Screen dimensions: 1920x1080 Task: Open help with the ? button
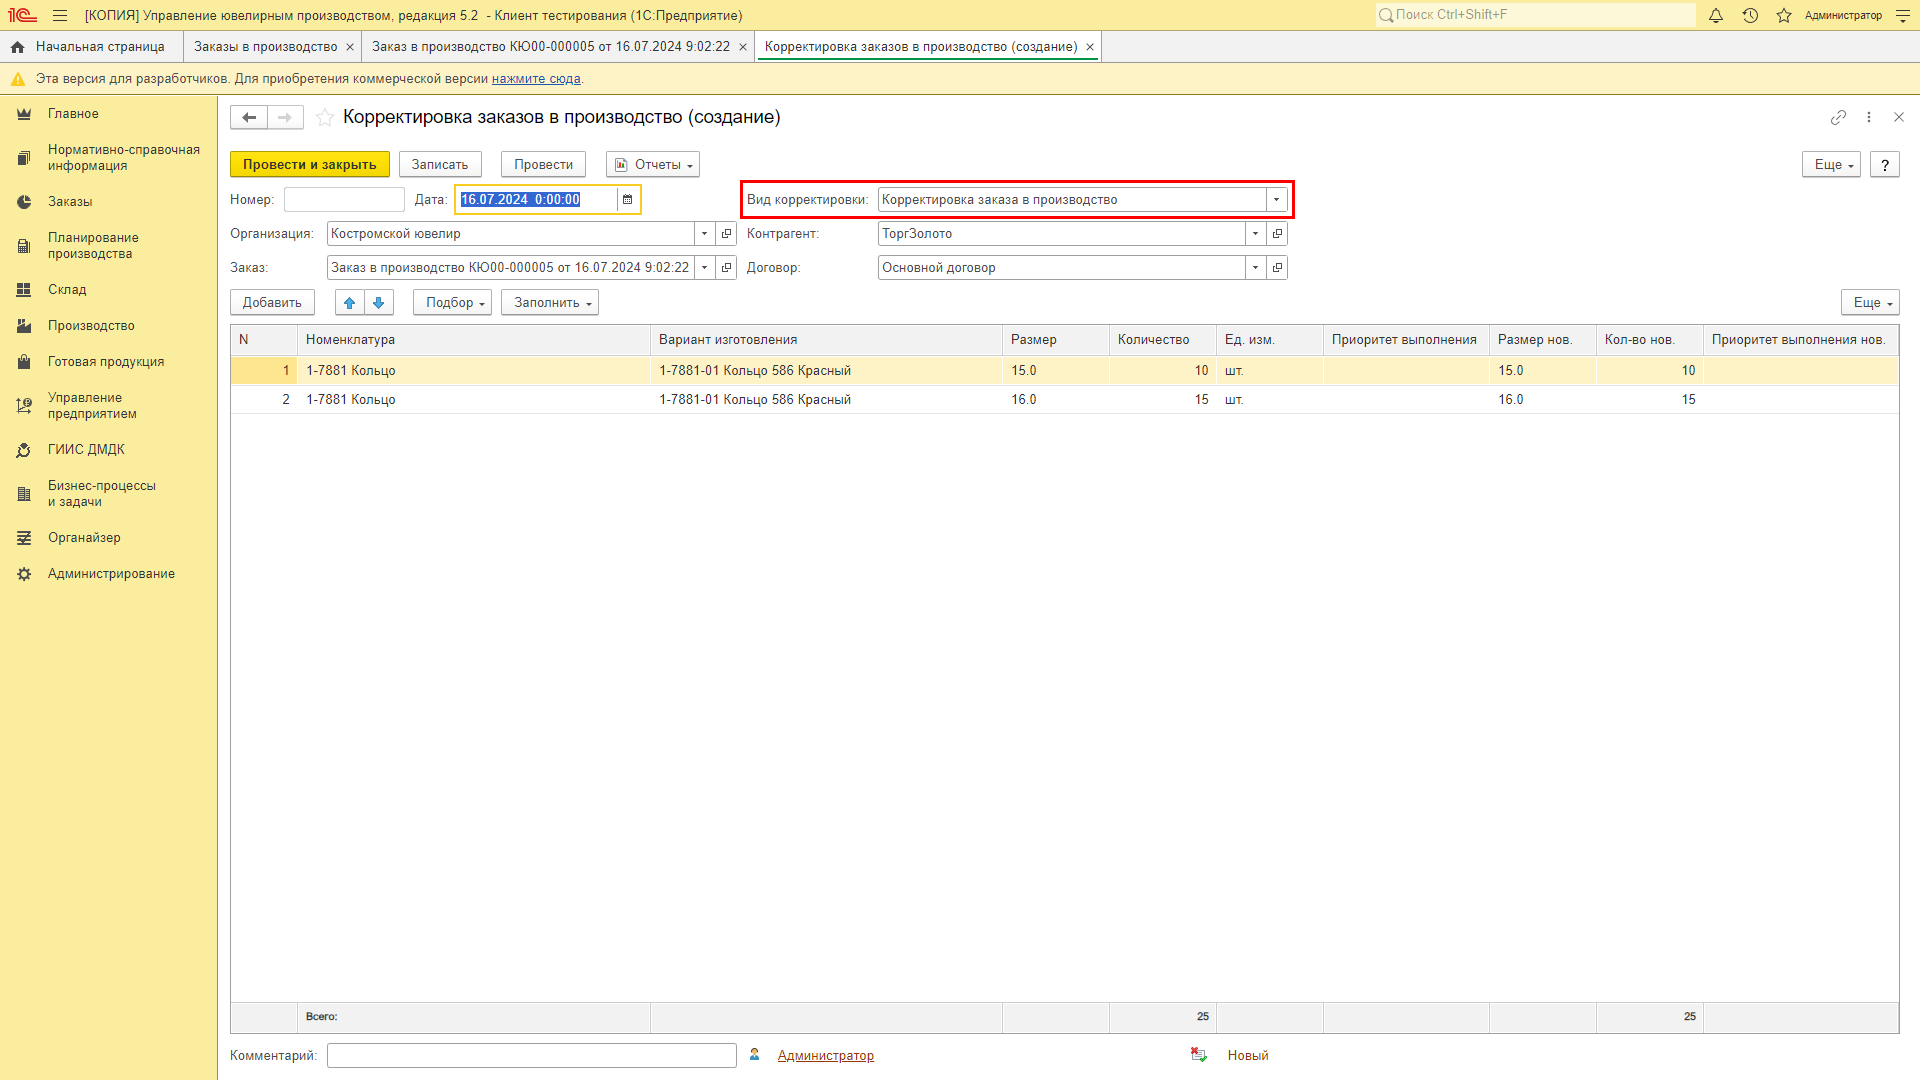tap(1885, 165)
